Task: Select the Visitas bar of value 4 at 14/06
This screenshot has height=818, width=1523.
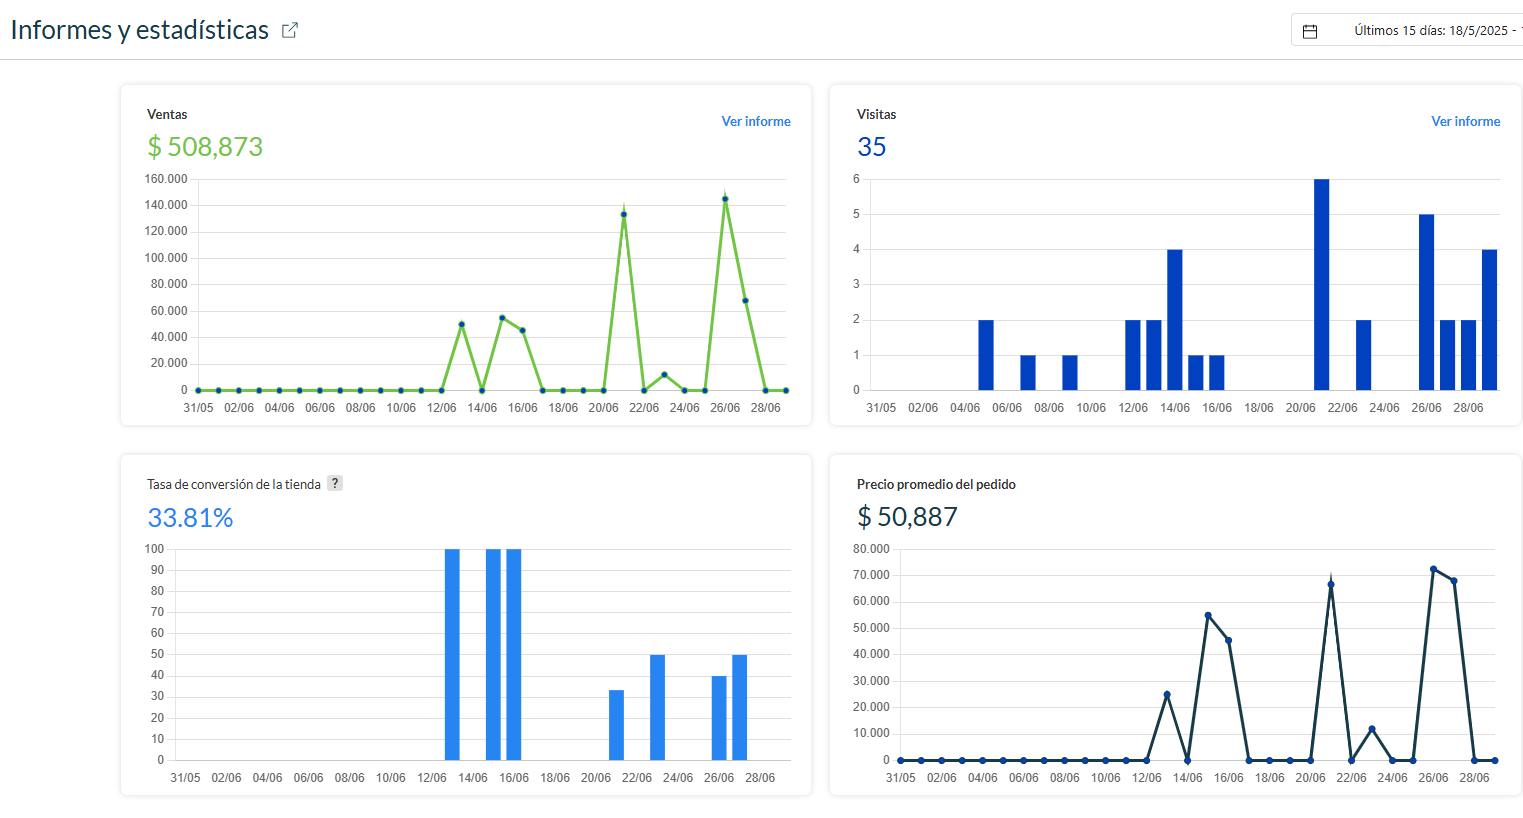Action: (1175, 320)
